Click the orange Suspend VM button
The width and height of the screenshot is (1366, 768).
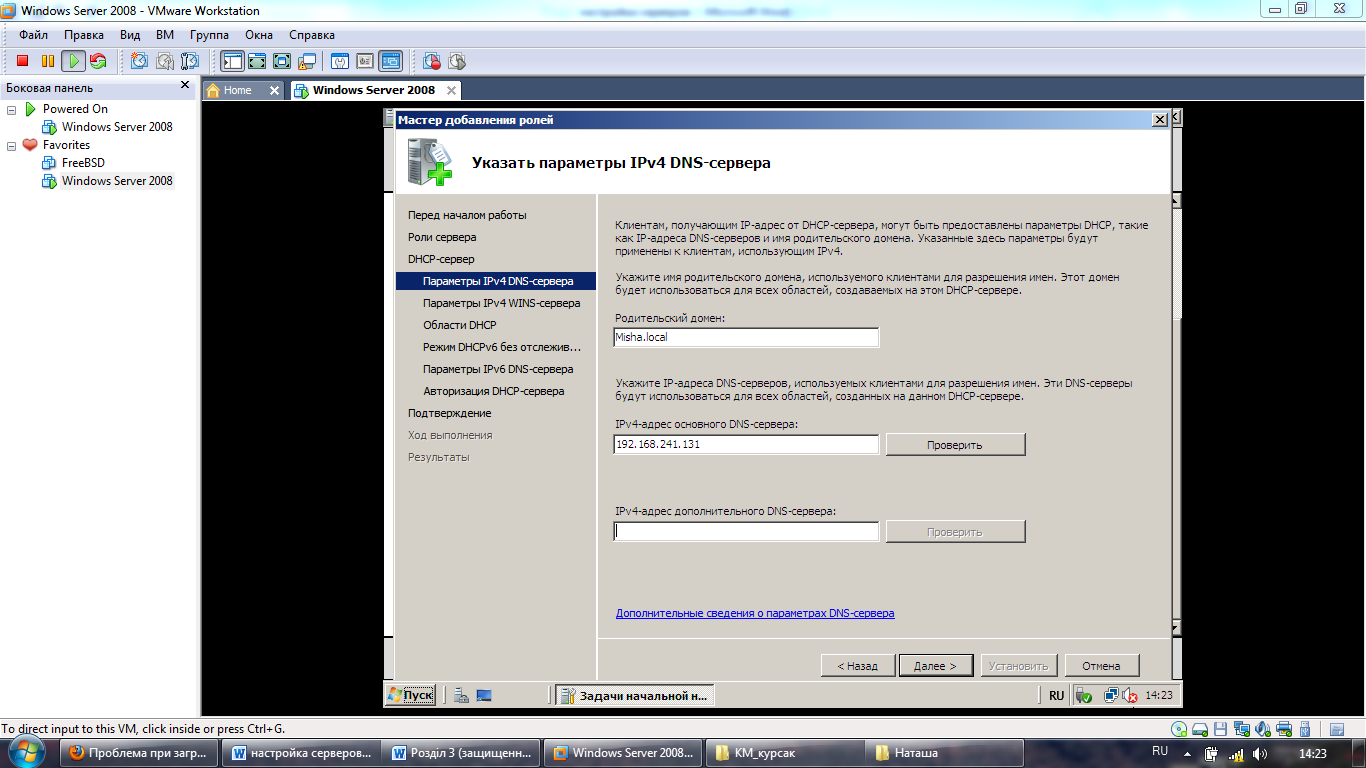click(x=47, y=61)
